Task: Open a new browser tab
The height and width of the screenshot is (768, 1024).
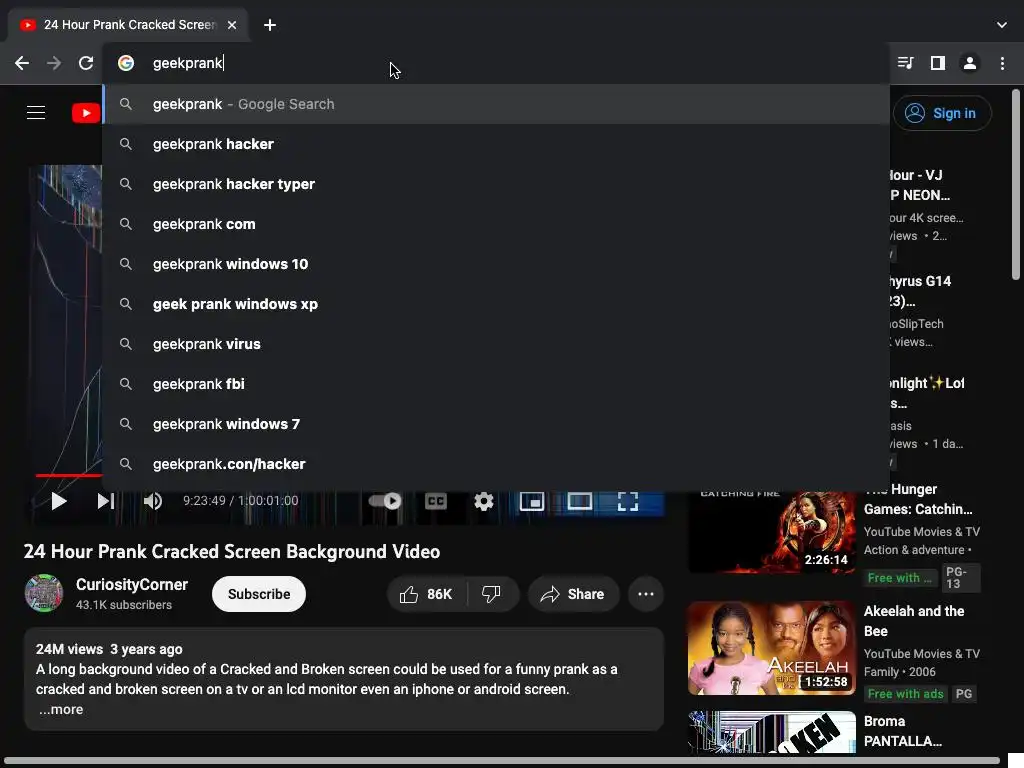Action: tap(270, 25)
